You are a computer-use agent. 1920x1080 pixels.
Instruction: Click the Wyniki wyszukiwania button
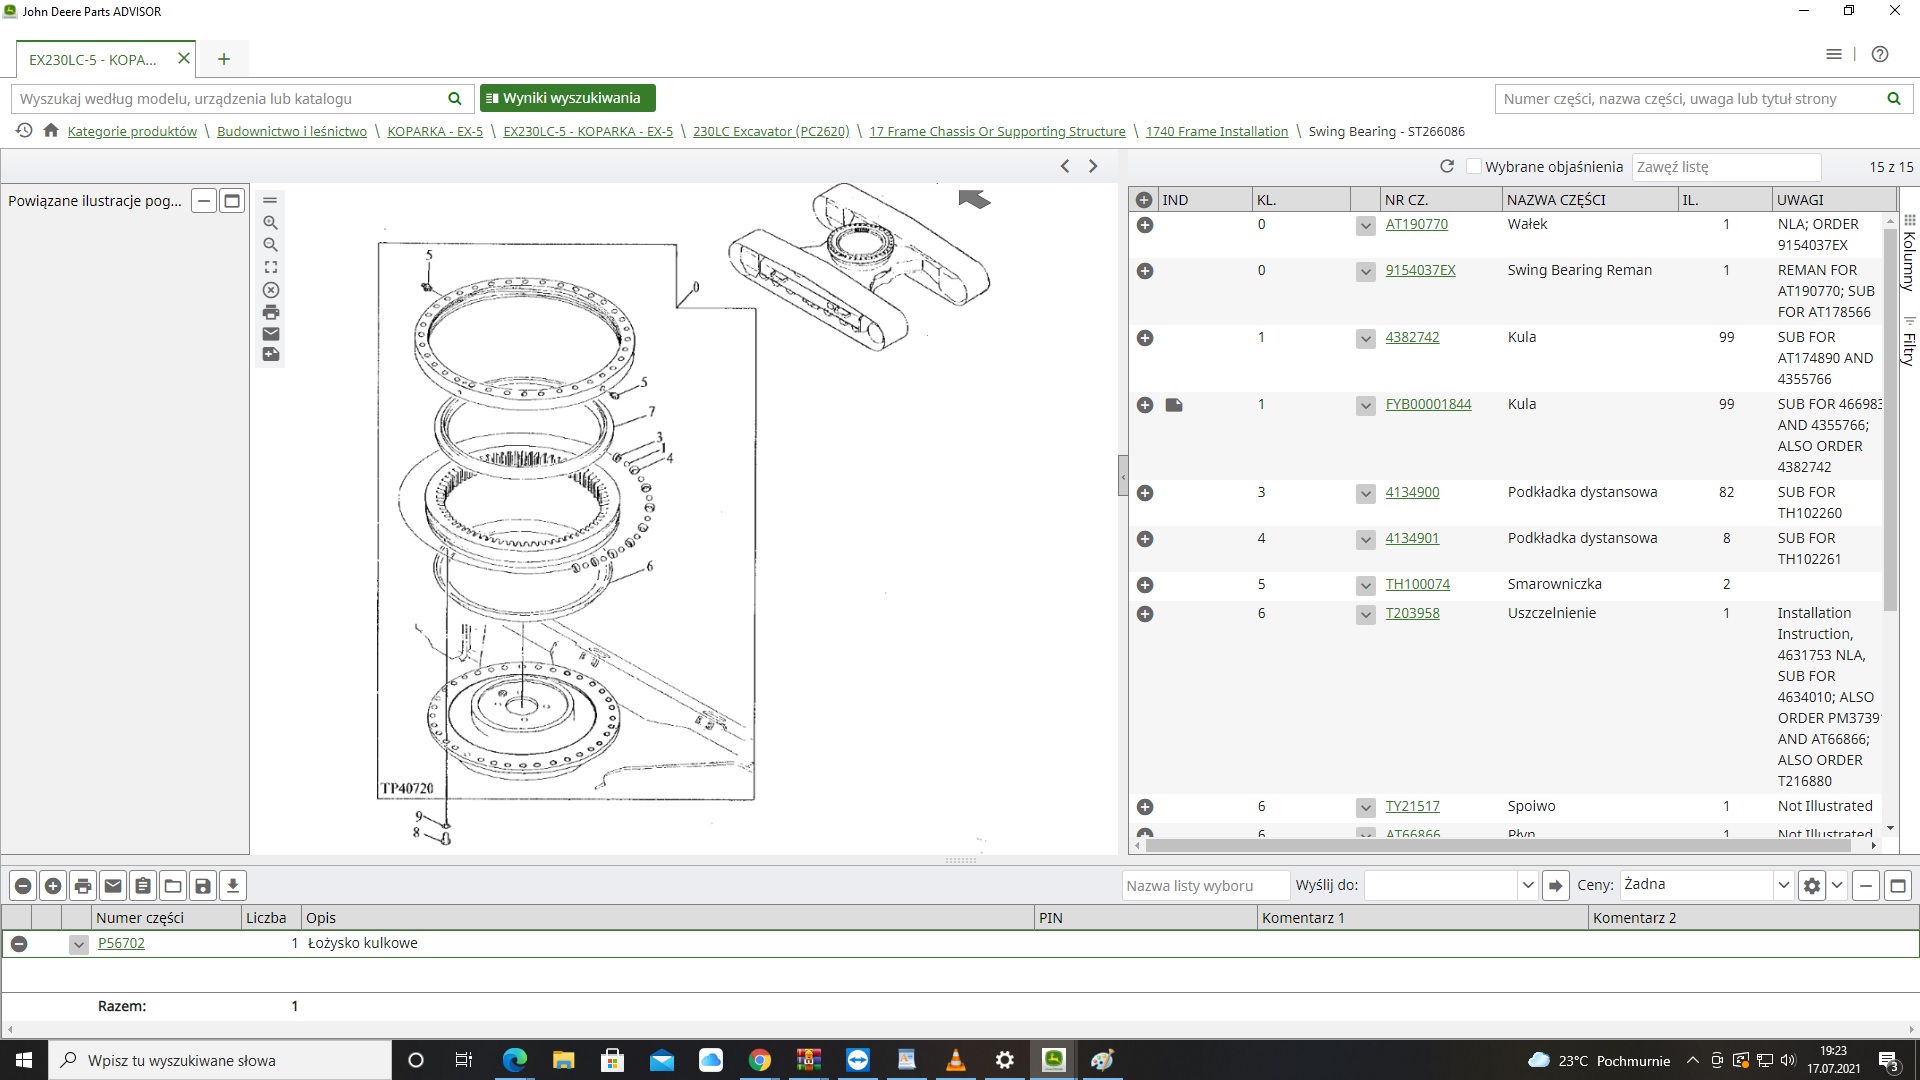[x=567, y=98]
